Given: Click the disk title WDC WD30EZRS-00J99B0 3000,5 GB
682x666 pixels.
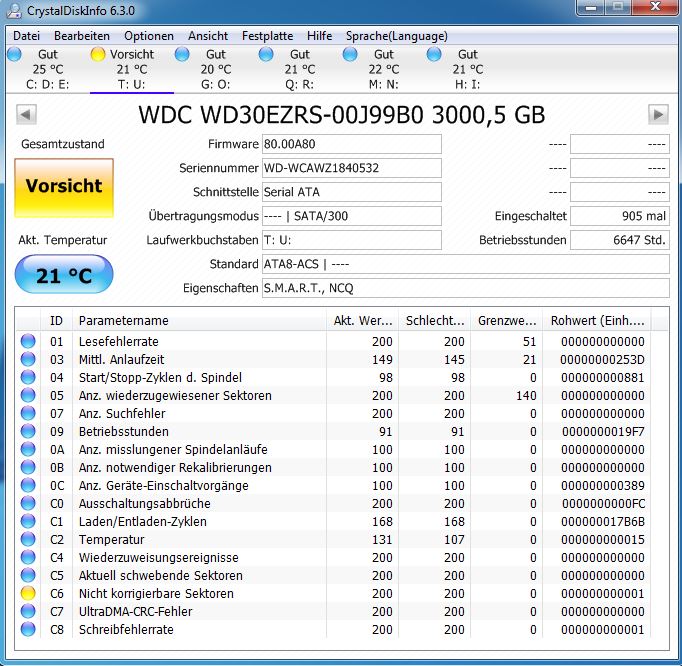Looking at the screenshot, I should click(342, 115).
